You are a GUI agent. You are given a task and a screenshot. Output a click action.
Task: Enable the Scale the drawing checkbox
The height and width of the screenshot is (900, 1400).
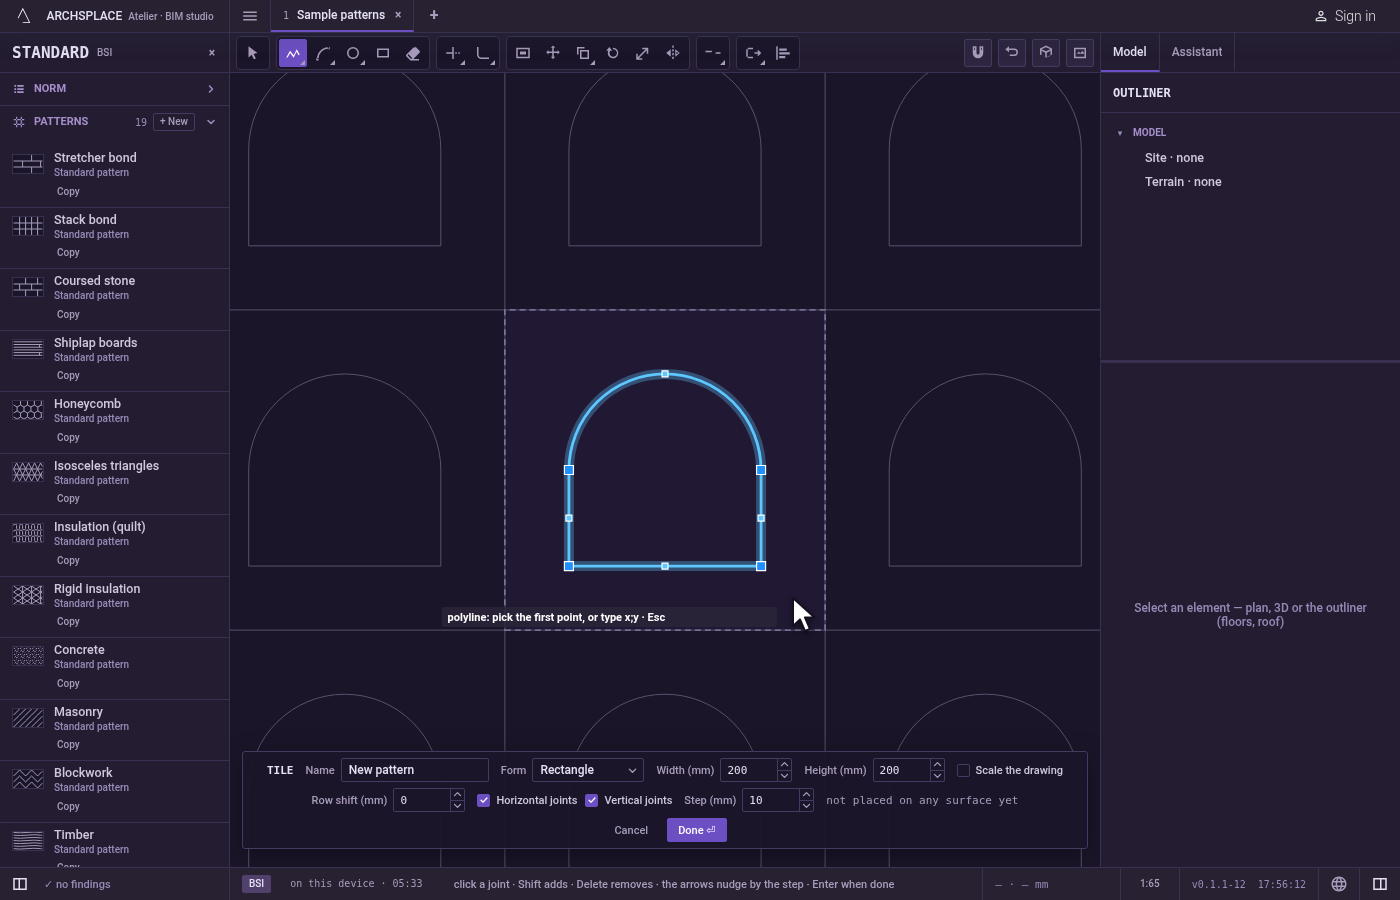pos(964,770)
